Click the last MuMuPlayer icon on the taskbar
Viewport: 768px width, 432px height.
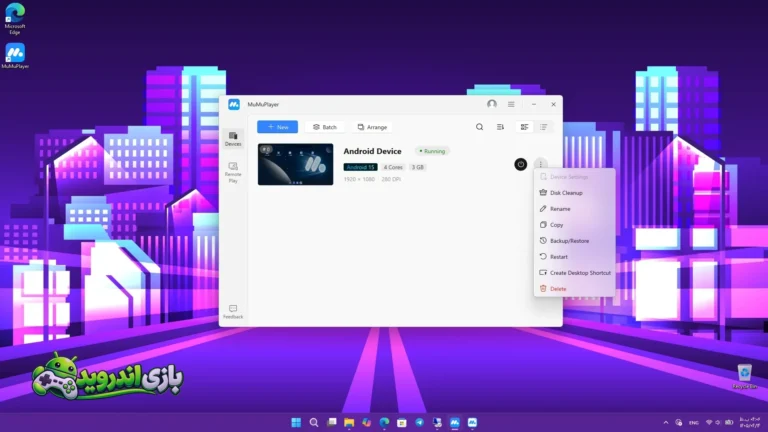[472, 422]
